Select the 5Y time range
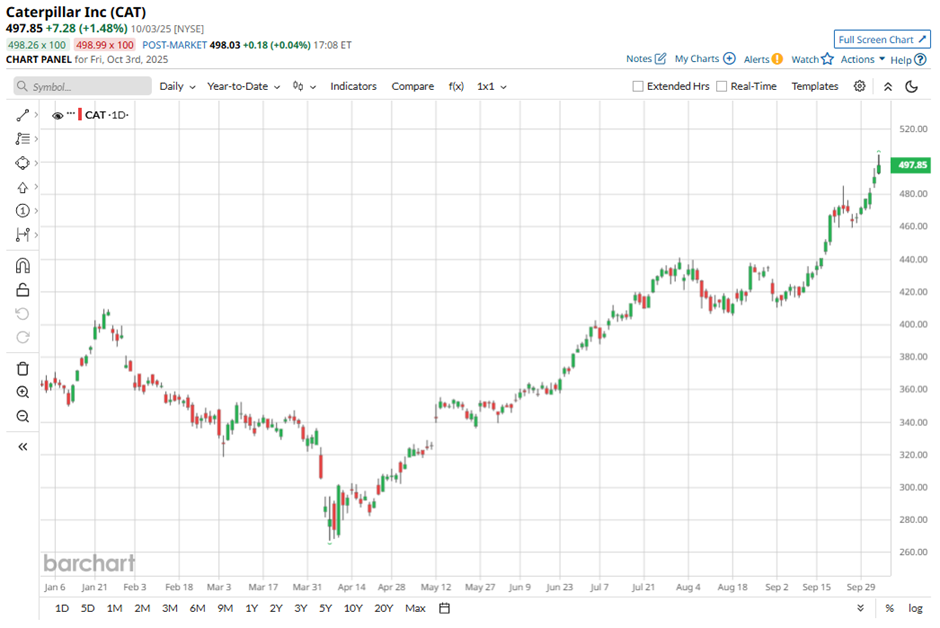 325,608
